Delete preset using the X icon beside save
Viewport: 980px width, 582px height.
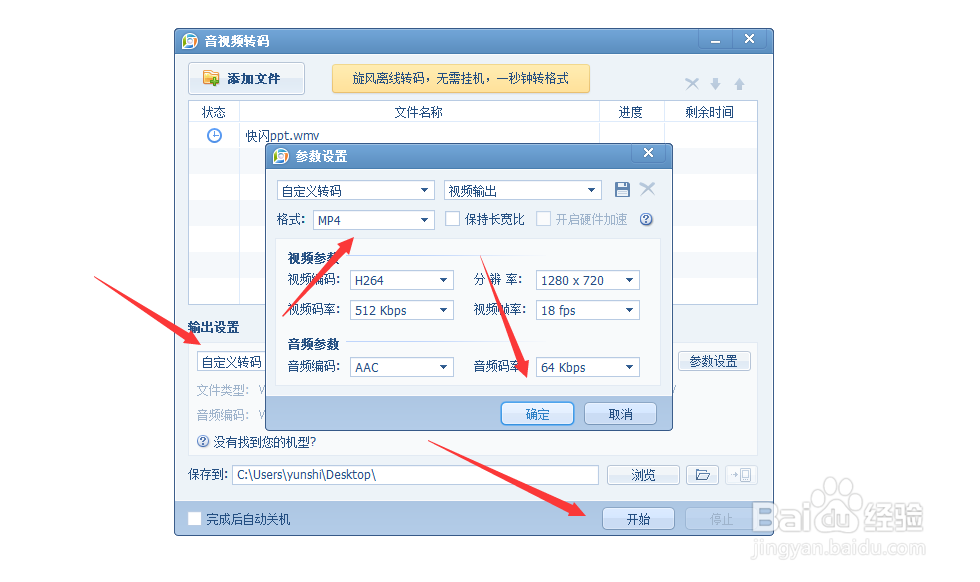pyautogui.click(x=648, y=188)
